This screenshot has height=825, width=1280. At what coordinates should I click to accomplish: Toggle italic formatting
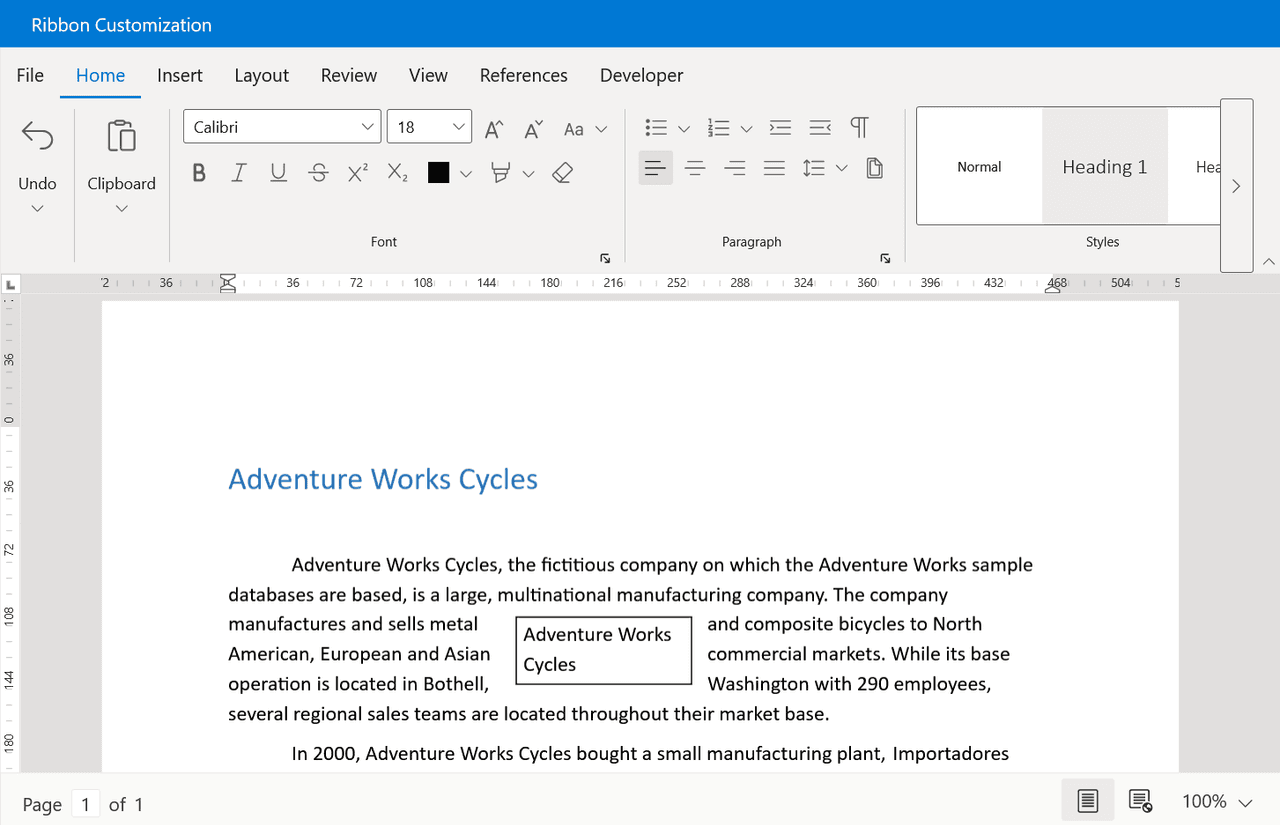[x=238, y=173]
